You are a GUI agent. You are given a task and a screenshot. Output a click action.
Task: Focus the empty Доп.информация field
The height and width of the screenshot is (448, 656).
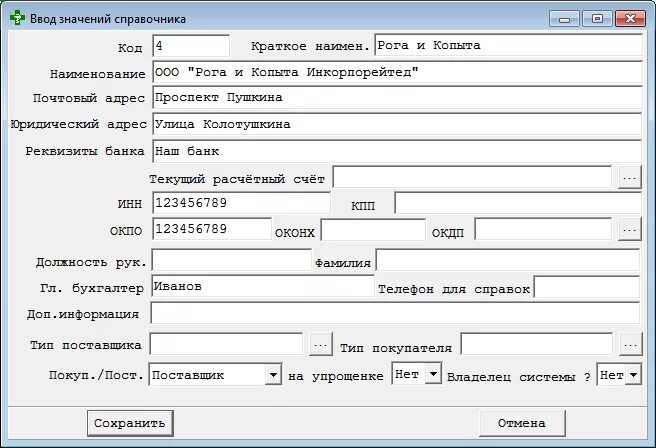tap(395, 313)
